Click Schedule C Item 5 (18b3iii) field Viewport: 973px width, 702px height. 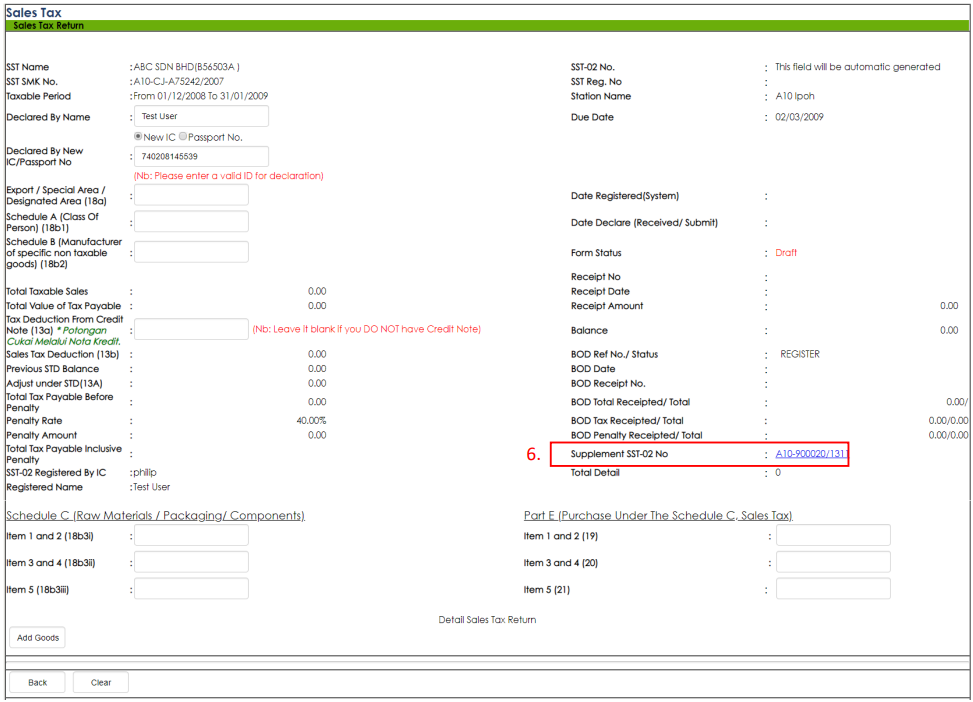coord(191,589)
